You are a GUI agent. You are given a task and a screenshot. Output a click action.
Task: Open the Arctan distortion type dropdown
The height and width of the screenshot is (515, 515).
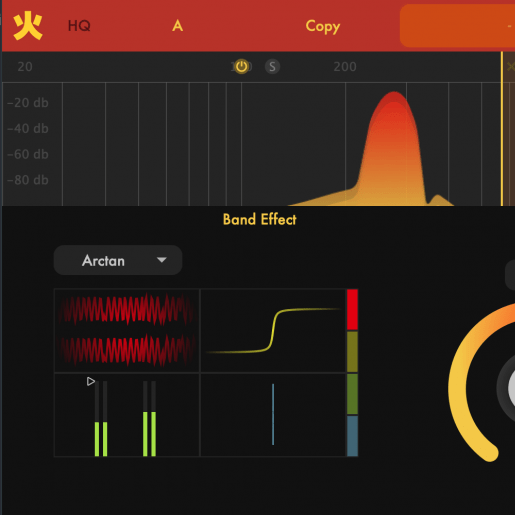click(118, 260)
